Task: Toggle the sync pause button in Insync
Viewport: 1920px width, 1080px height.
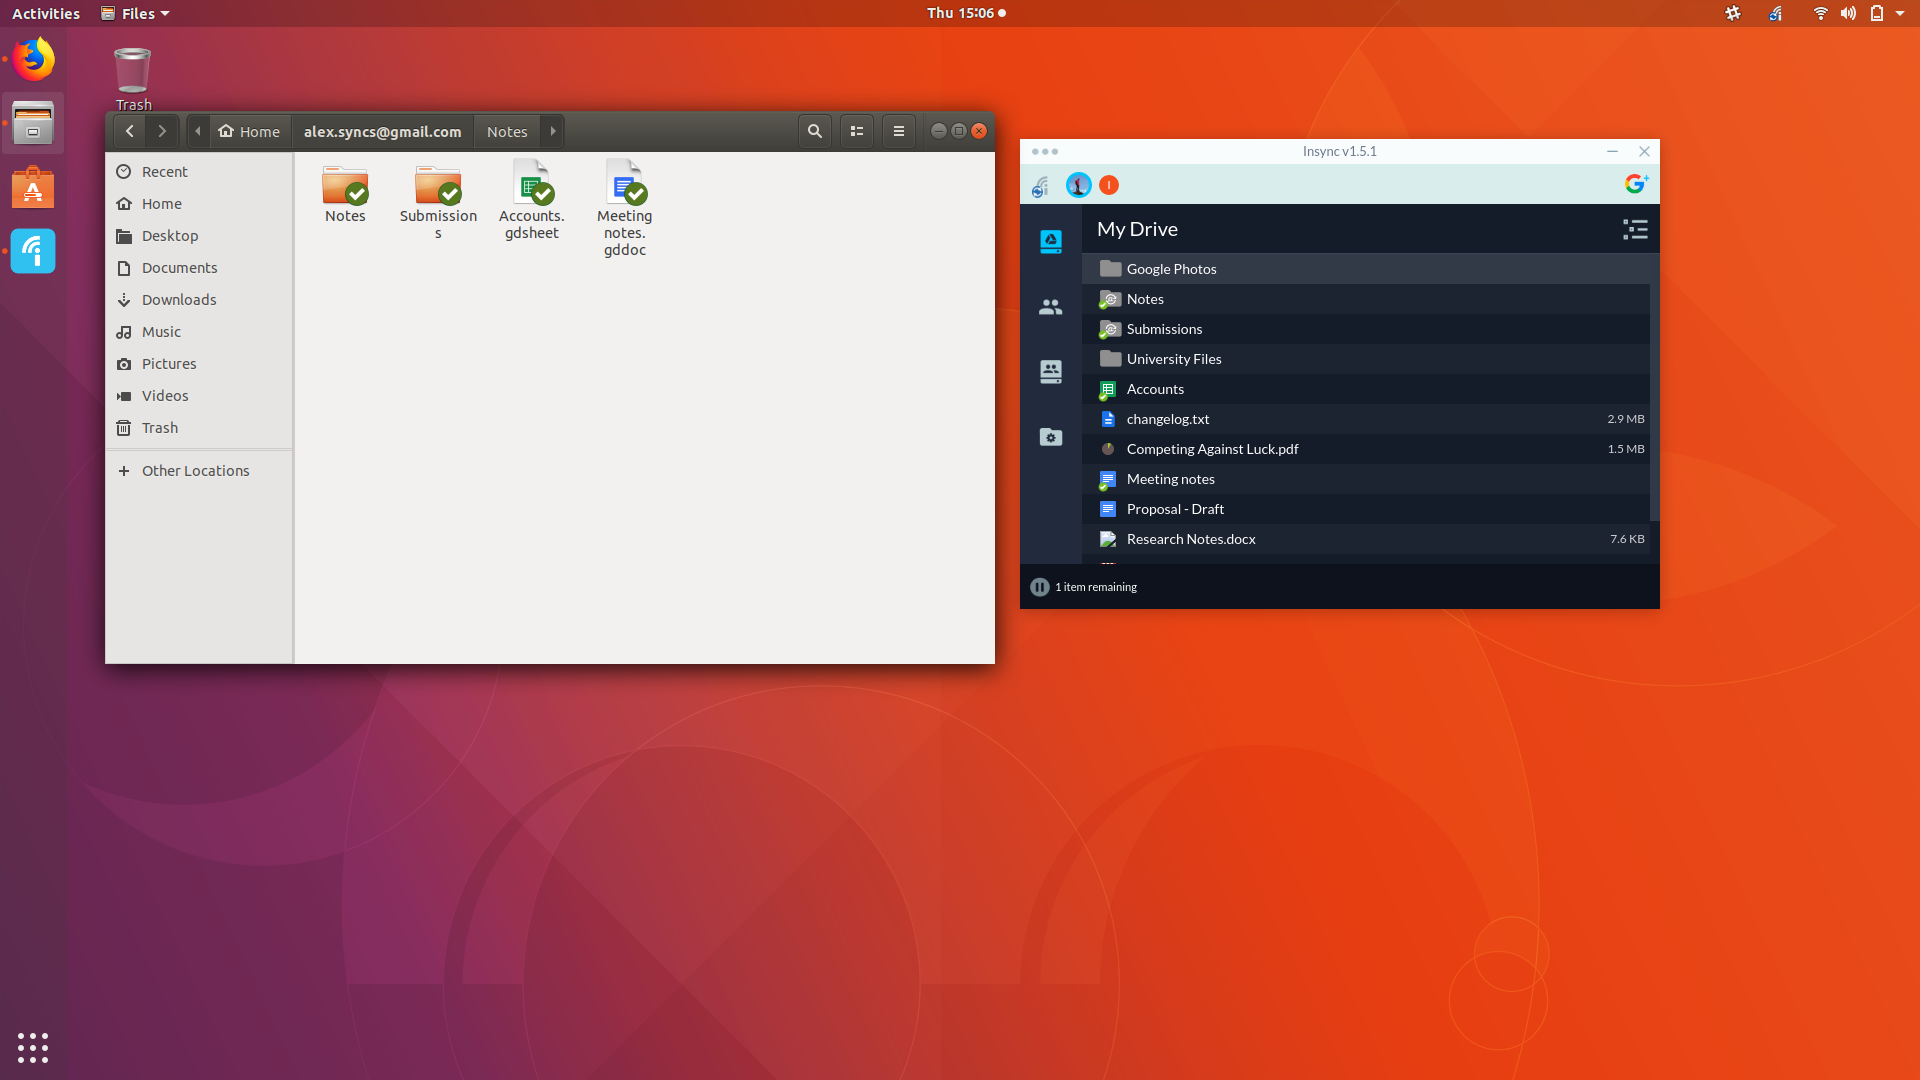Action: pyautogui.click(x=1040, y=585)
